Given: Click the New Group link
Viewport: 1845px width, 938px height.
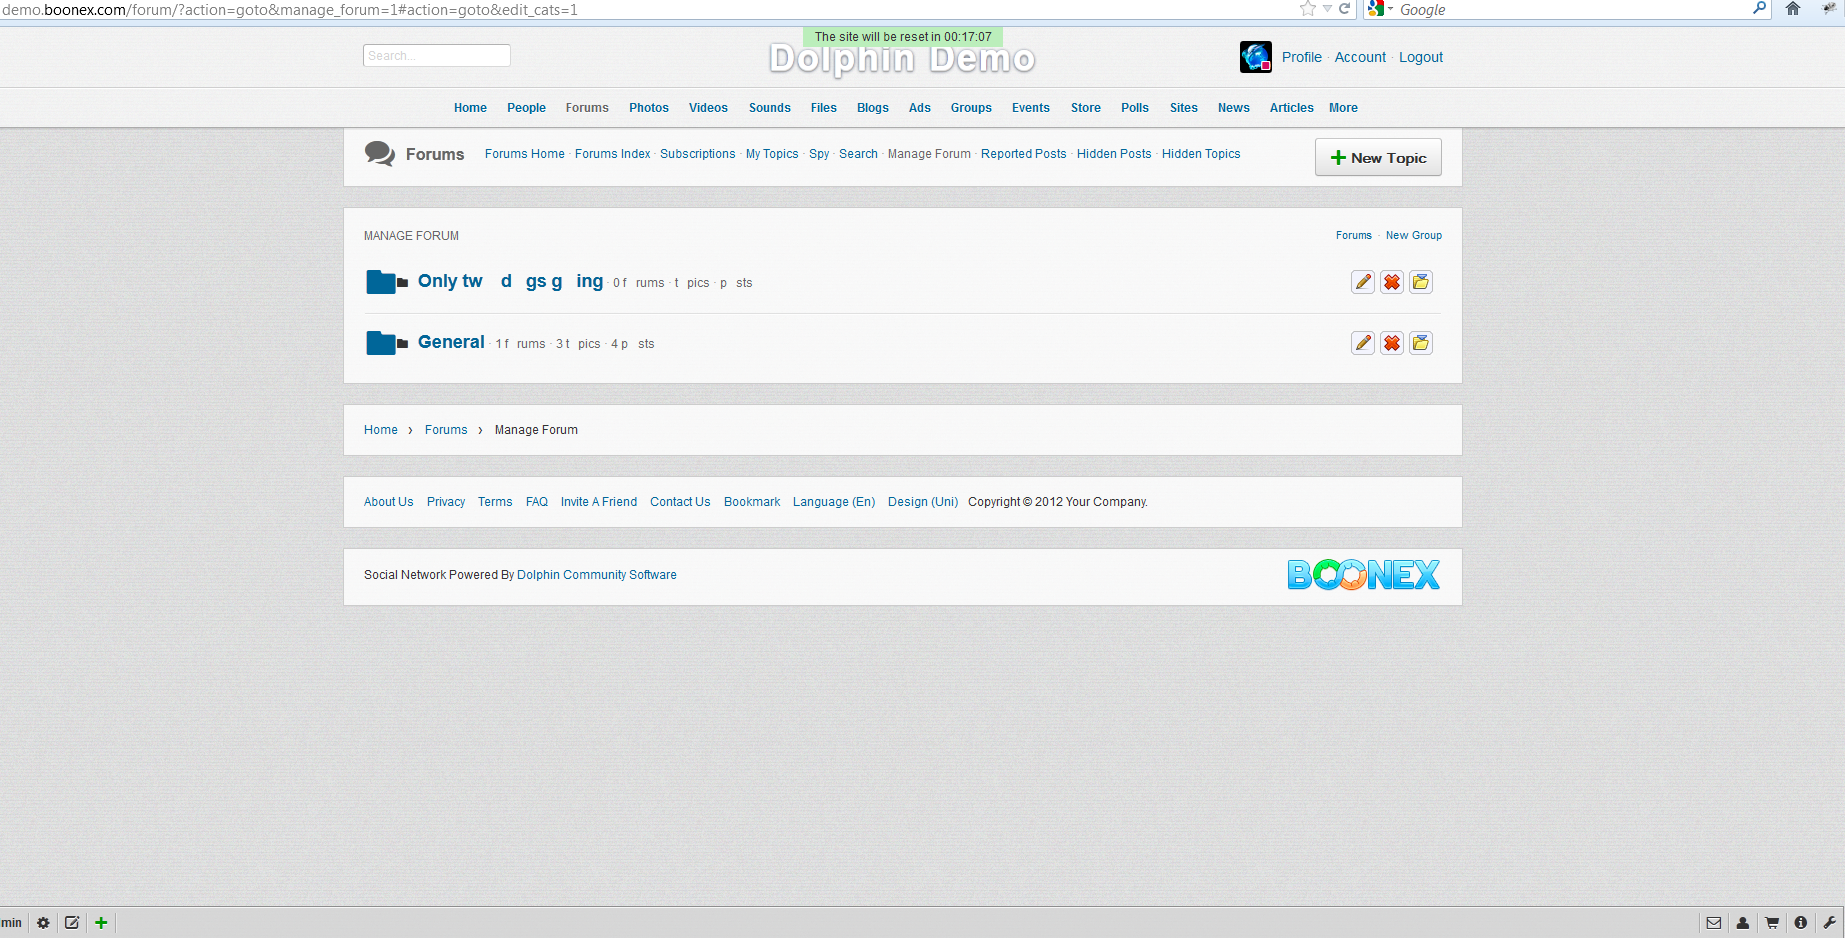Looking at the screenshot, I should click(1414, 236).
